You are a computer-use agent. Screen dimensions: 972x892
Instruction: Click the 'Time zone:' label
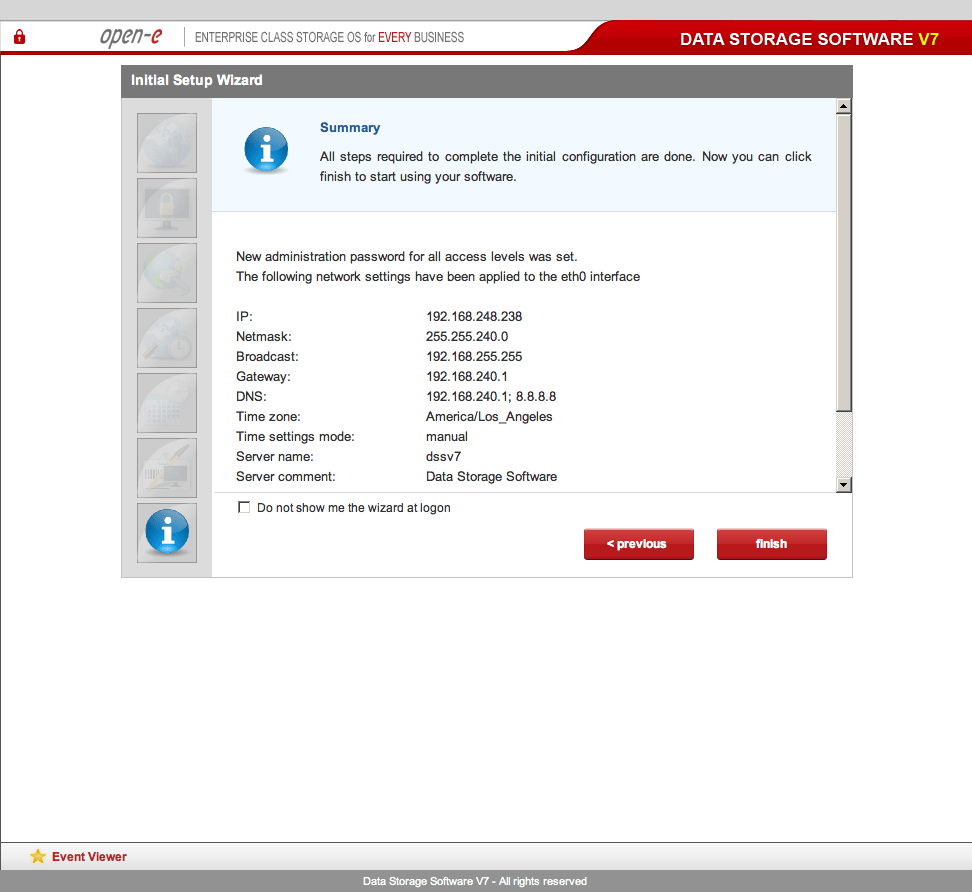pos(268,417)
